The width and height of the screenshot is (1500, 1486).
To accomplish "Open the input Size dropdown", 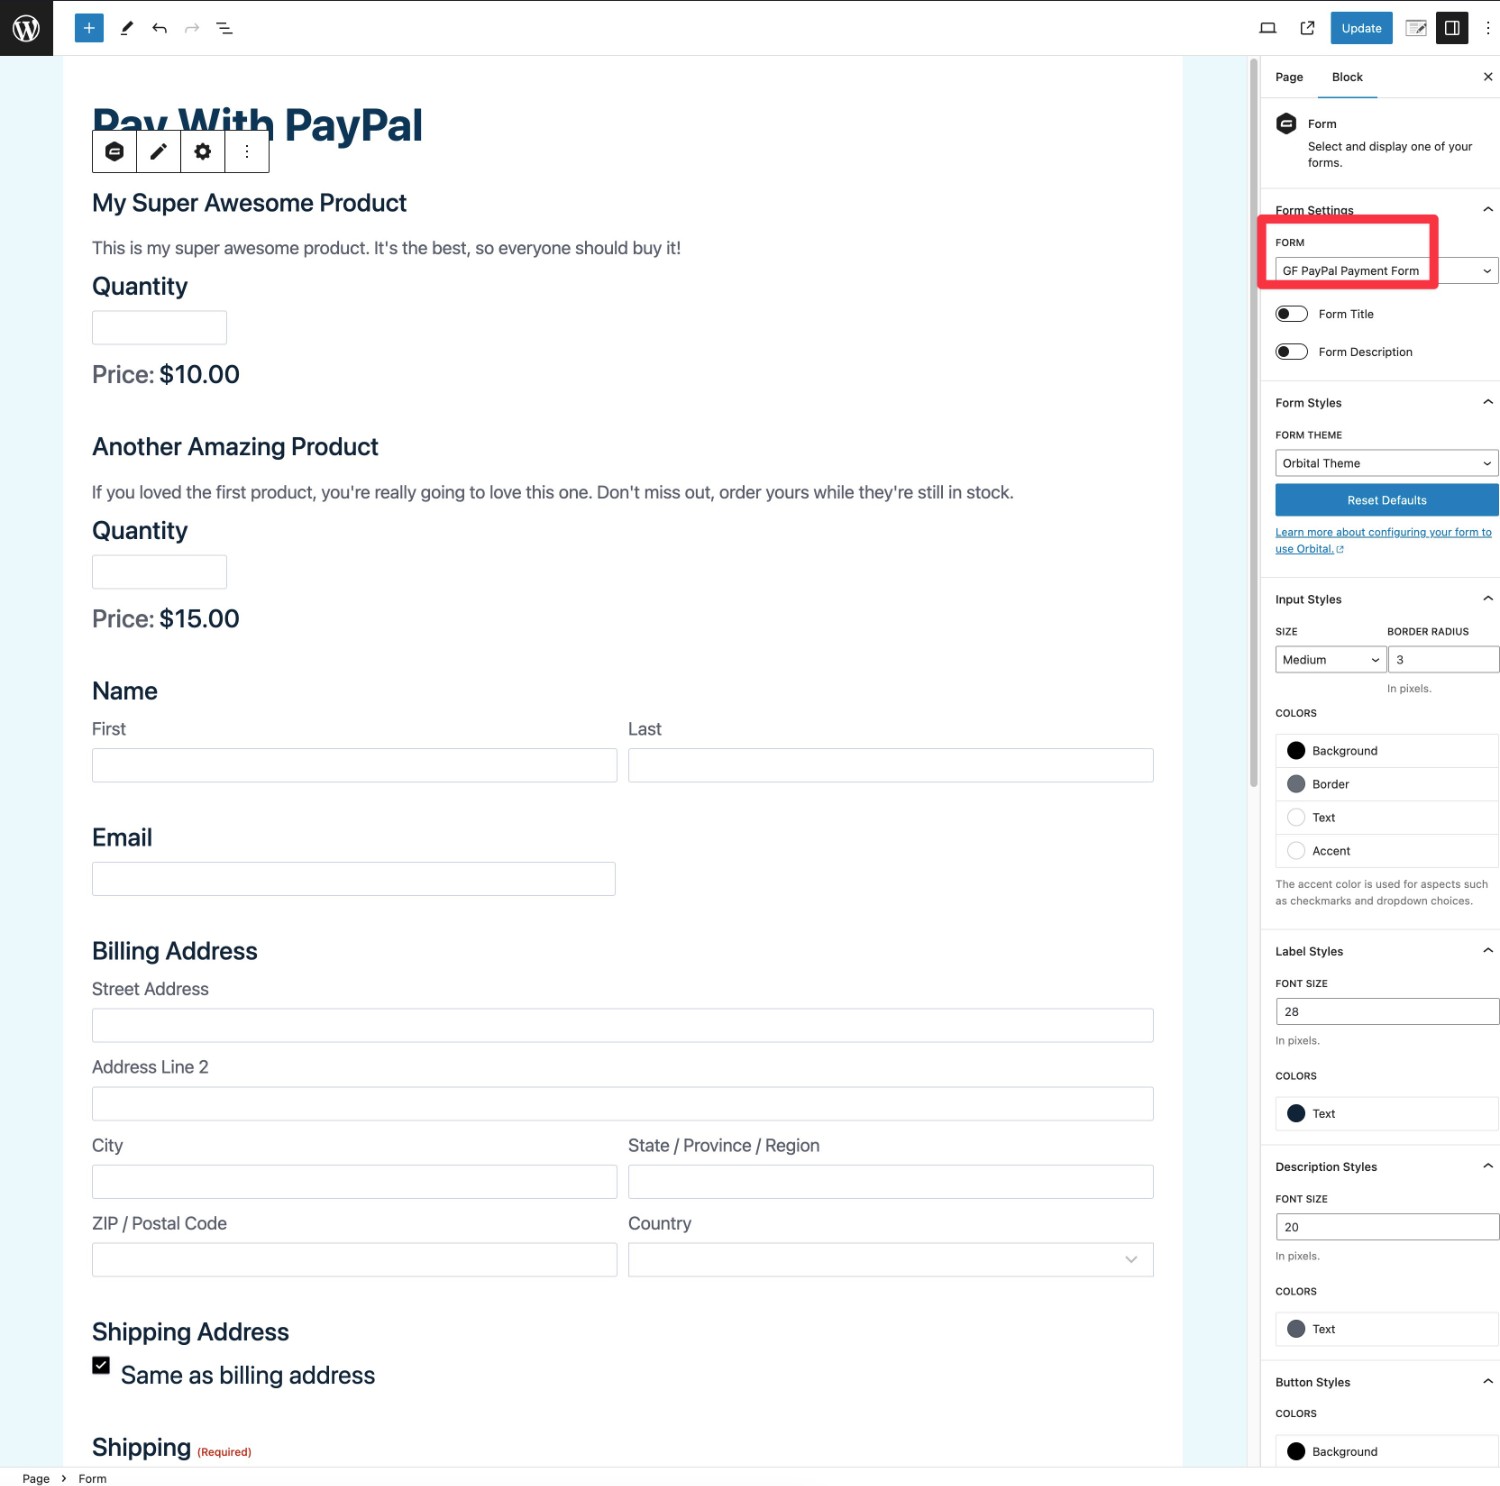I will tap(1331, 660).
